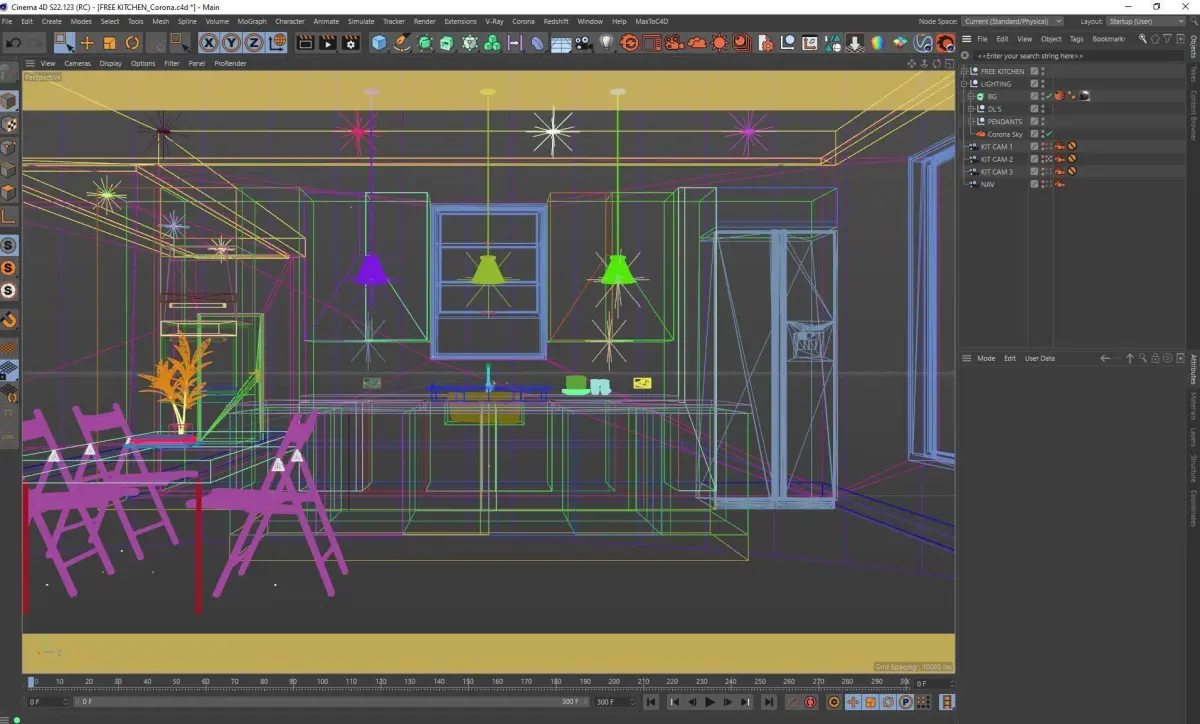This screenshot has height=724, width=1200.
Task: Click the Undo arrow icon
Action: click(x=14, y=42)
